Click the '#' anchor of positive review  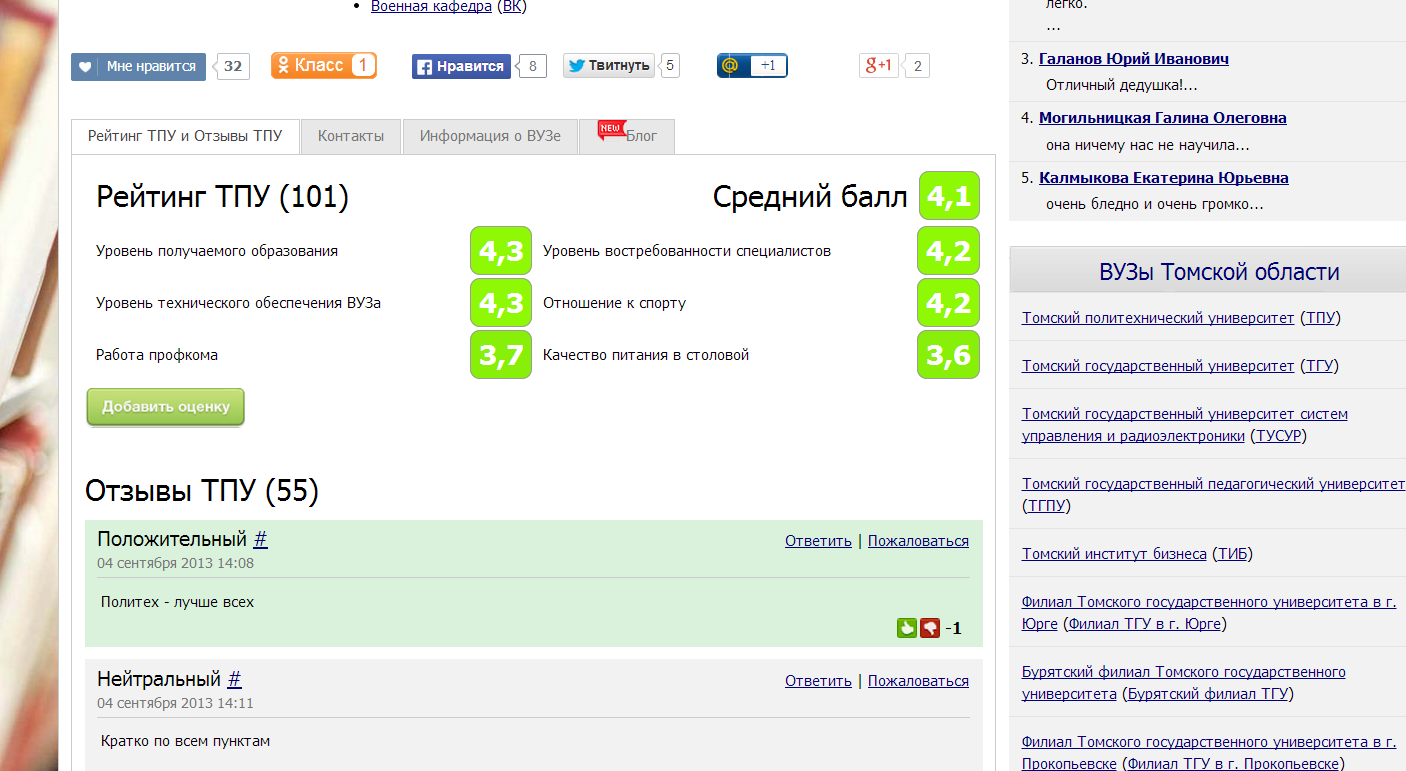[260, 540]
